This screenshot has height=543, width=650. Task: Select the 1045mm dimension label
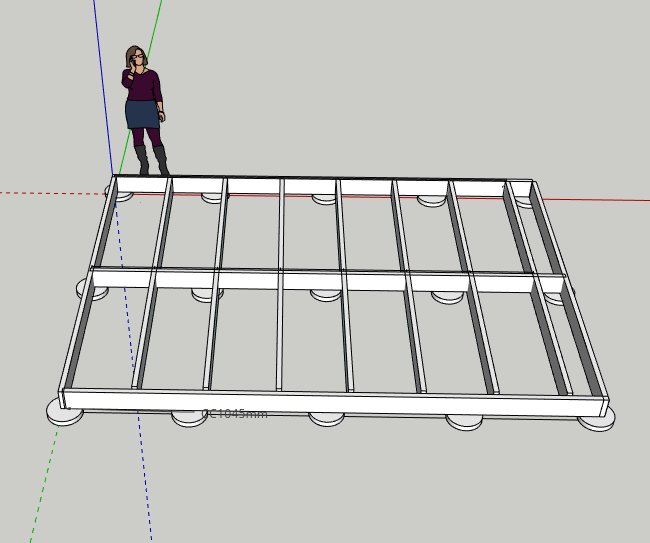(x=235, y=413)
